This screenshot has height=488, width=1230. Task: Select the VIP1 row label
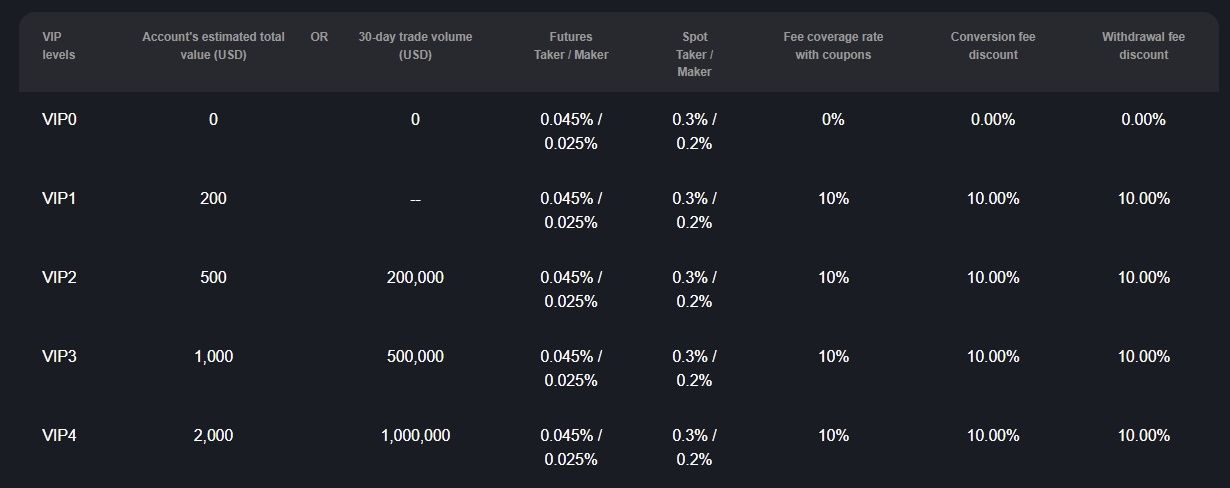tap(59, 198)
